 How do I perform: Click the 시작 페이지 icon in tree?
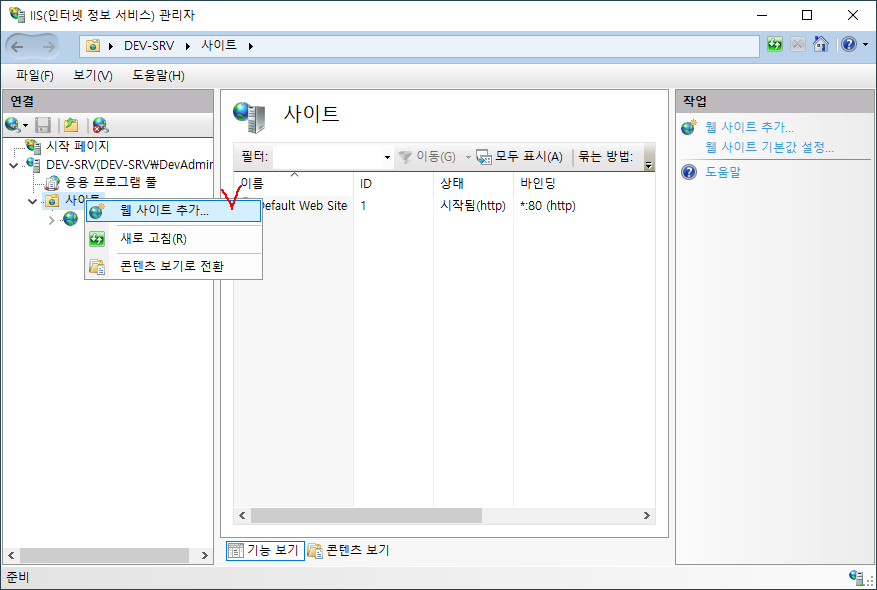[34, 147]
